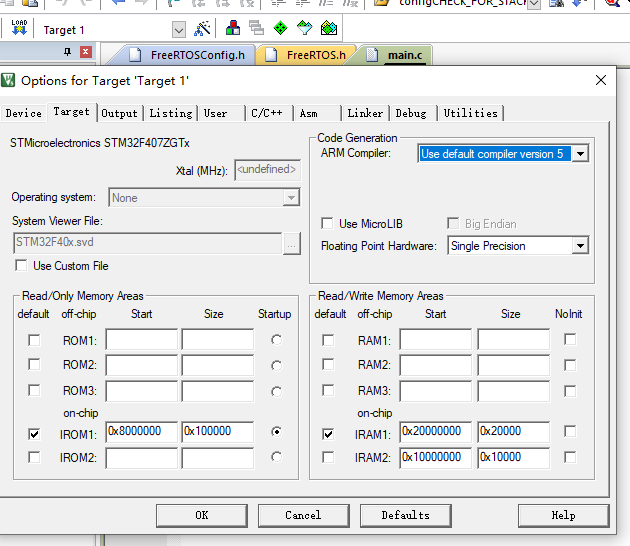Click the Defaults button
The height and width of the screenshot is (546, 630).
[x=405, y=515]
